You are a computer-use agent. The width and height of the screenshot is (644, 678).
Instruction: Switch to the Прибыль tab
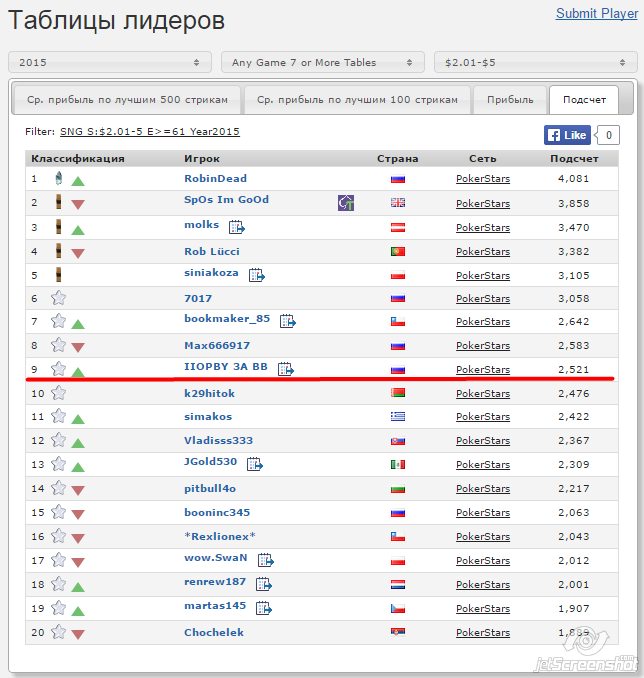click(510, 100)
